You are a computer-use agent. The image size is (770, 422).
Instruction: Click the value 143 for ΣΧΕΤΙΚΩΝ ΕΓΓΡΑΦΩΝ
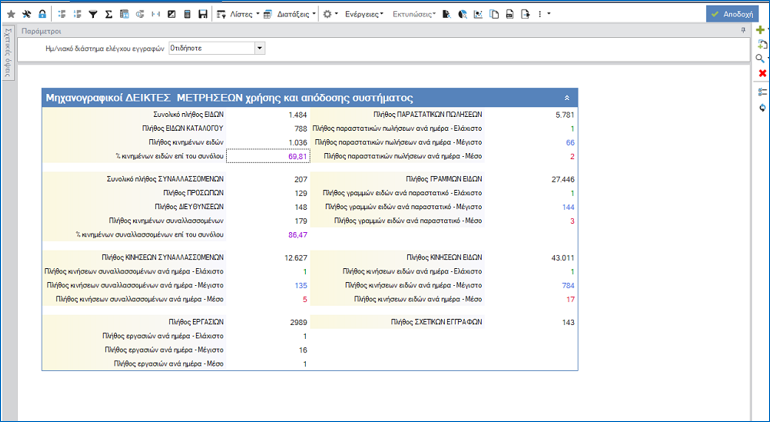click(568, 322)
